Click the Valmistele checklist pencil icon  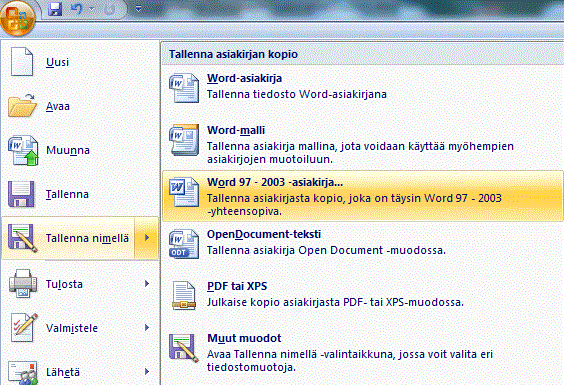tap(24, 327)
